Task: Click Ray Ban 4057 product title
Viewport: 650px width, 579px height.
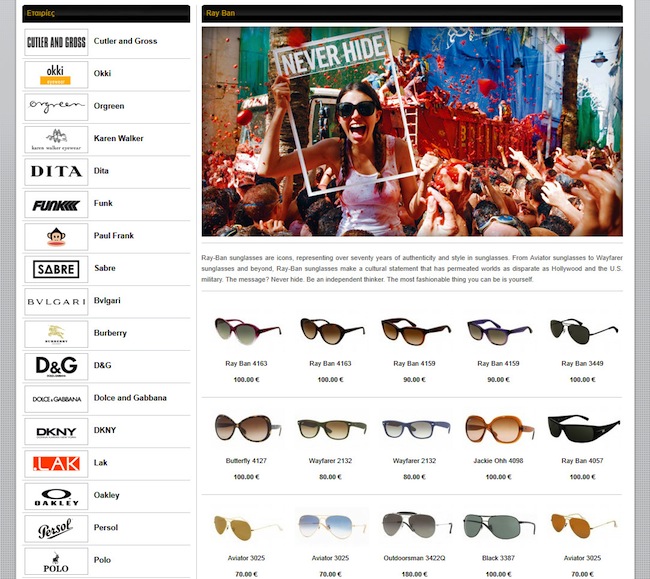Action: point(582,460)
